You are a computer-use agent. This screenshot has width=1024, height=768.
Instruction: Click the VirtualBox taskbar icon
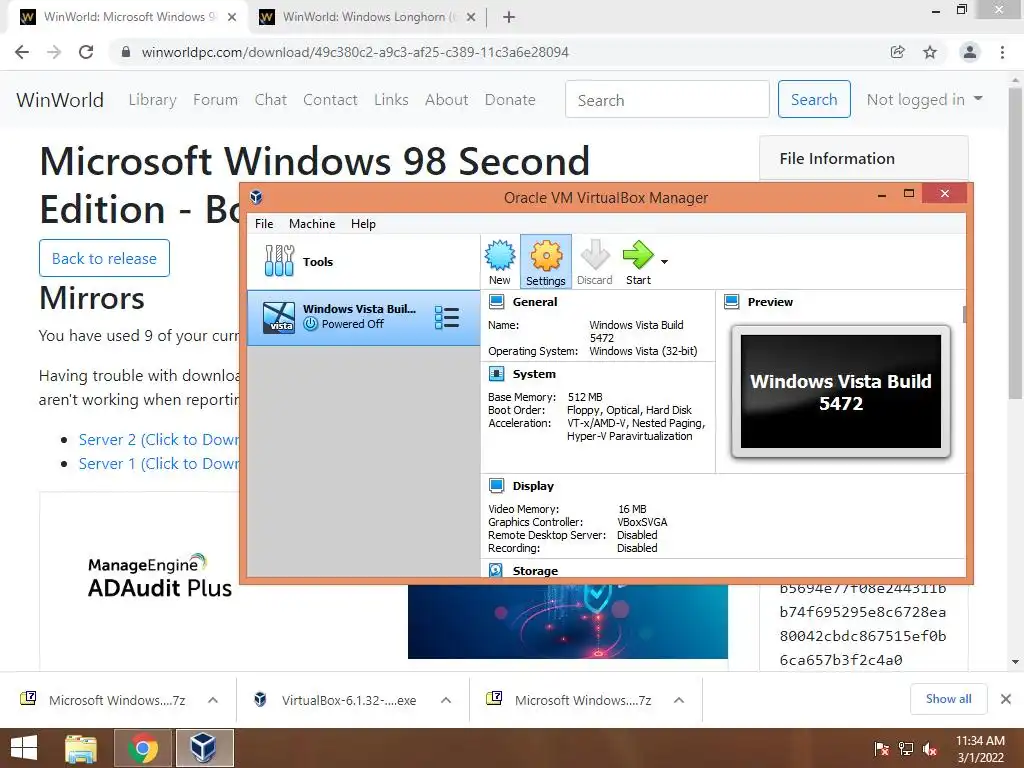(x=204, y=748)
